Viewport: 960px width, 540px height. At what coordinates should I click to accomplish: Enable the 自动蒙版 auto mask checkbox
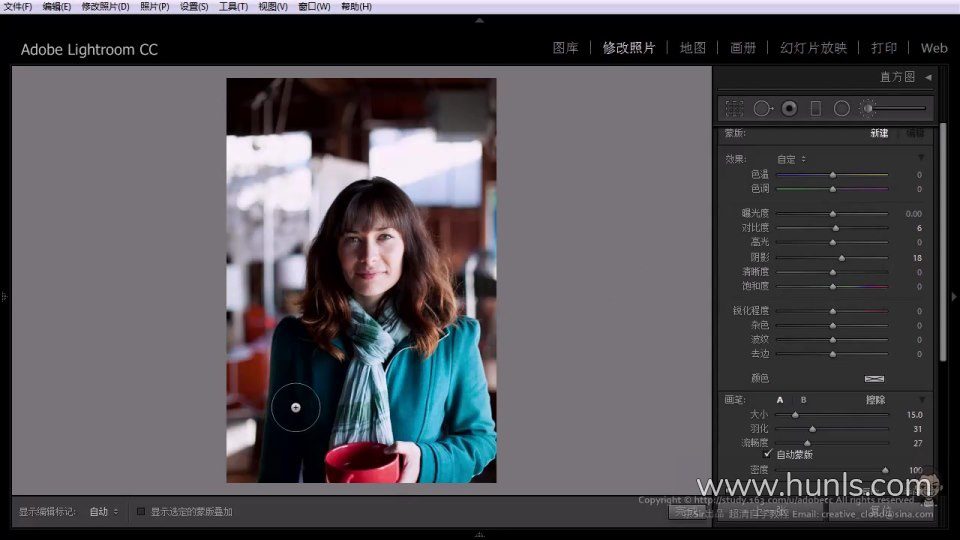[768, 454]
